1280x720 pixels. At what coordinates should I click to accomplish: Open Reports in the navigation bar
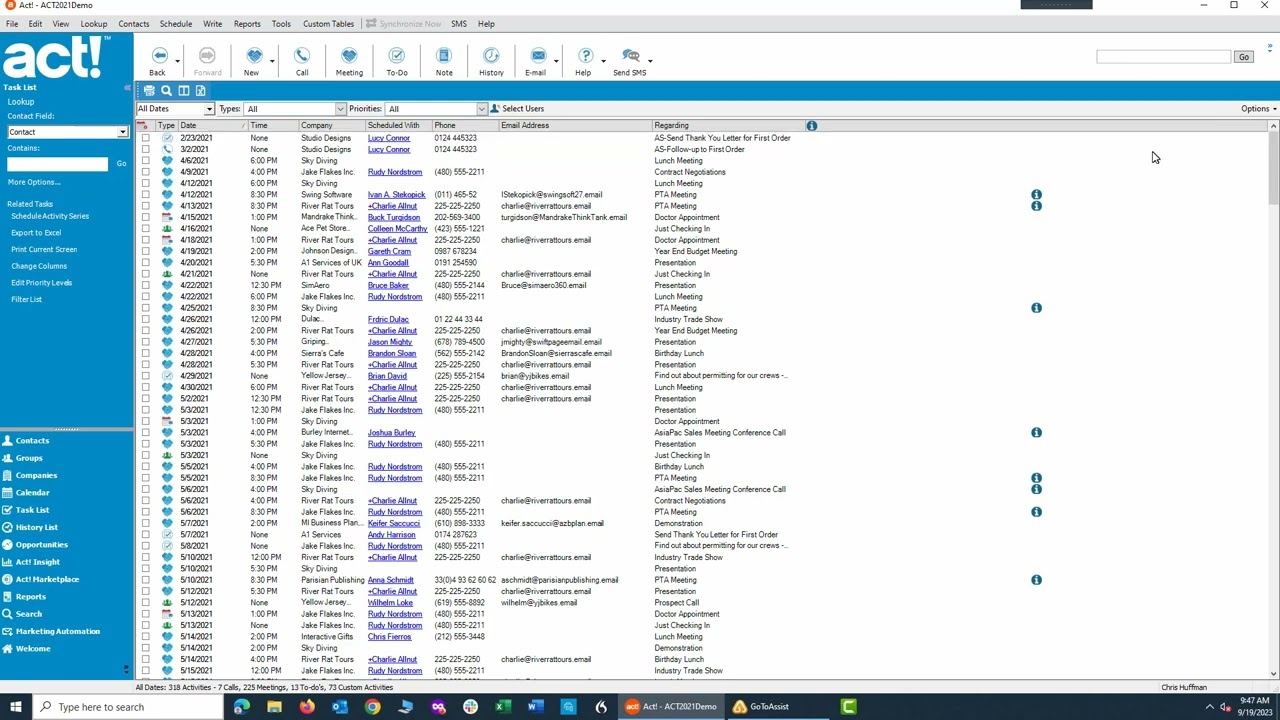point(30,597)
